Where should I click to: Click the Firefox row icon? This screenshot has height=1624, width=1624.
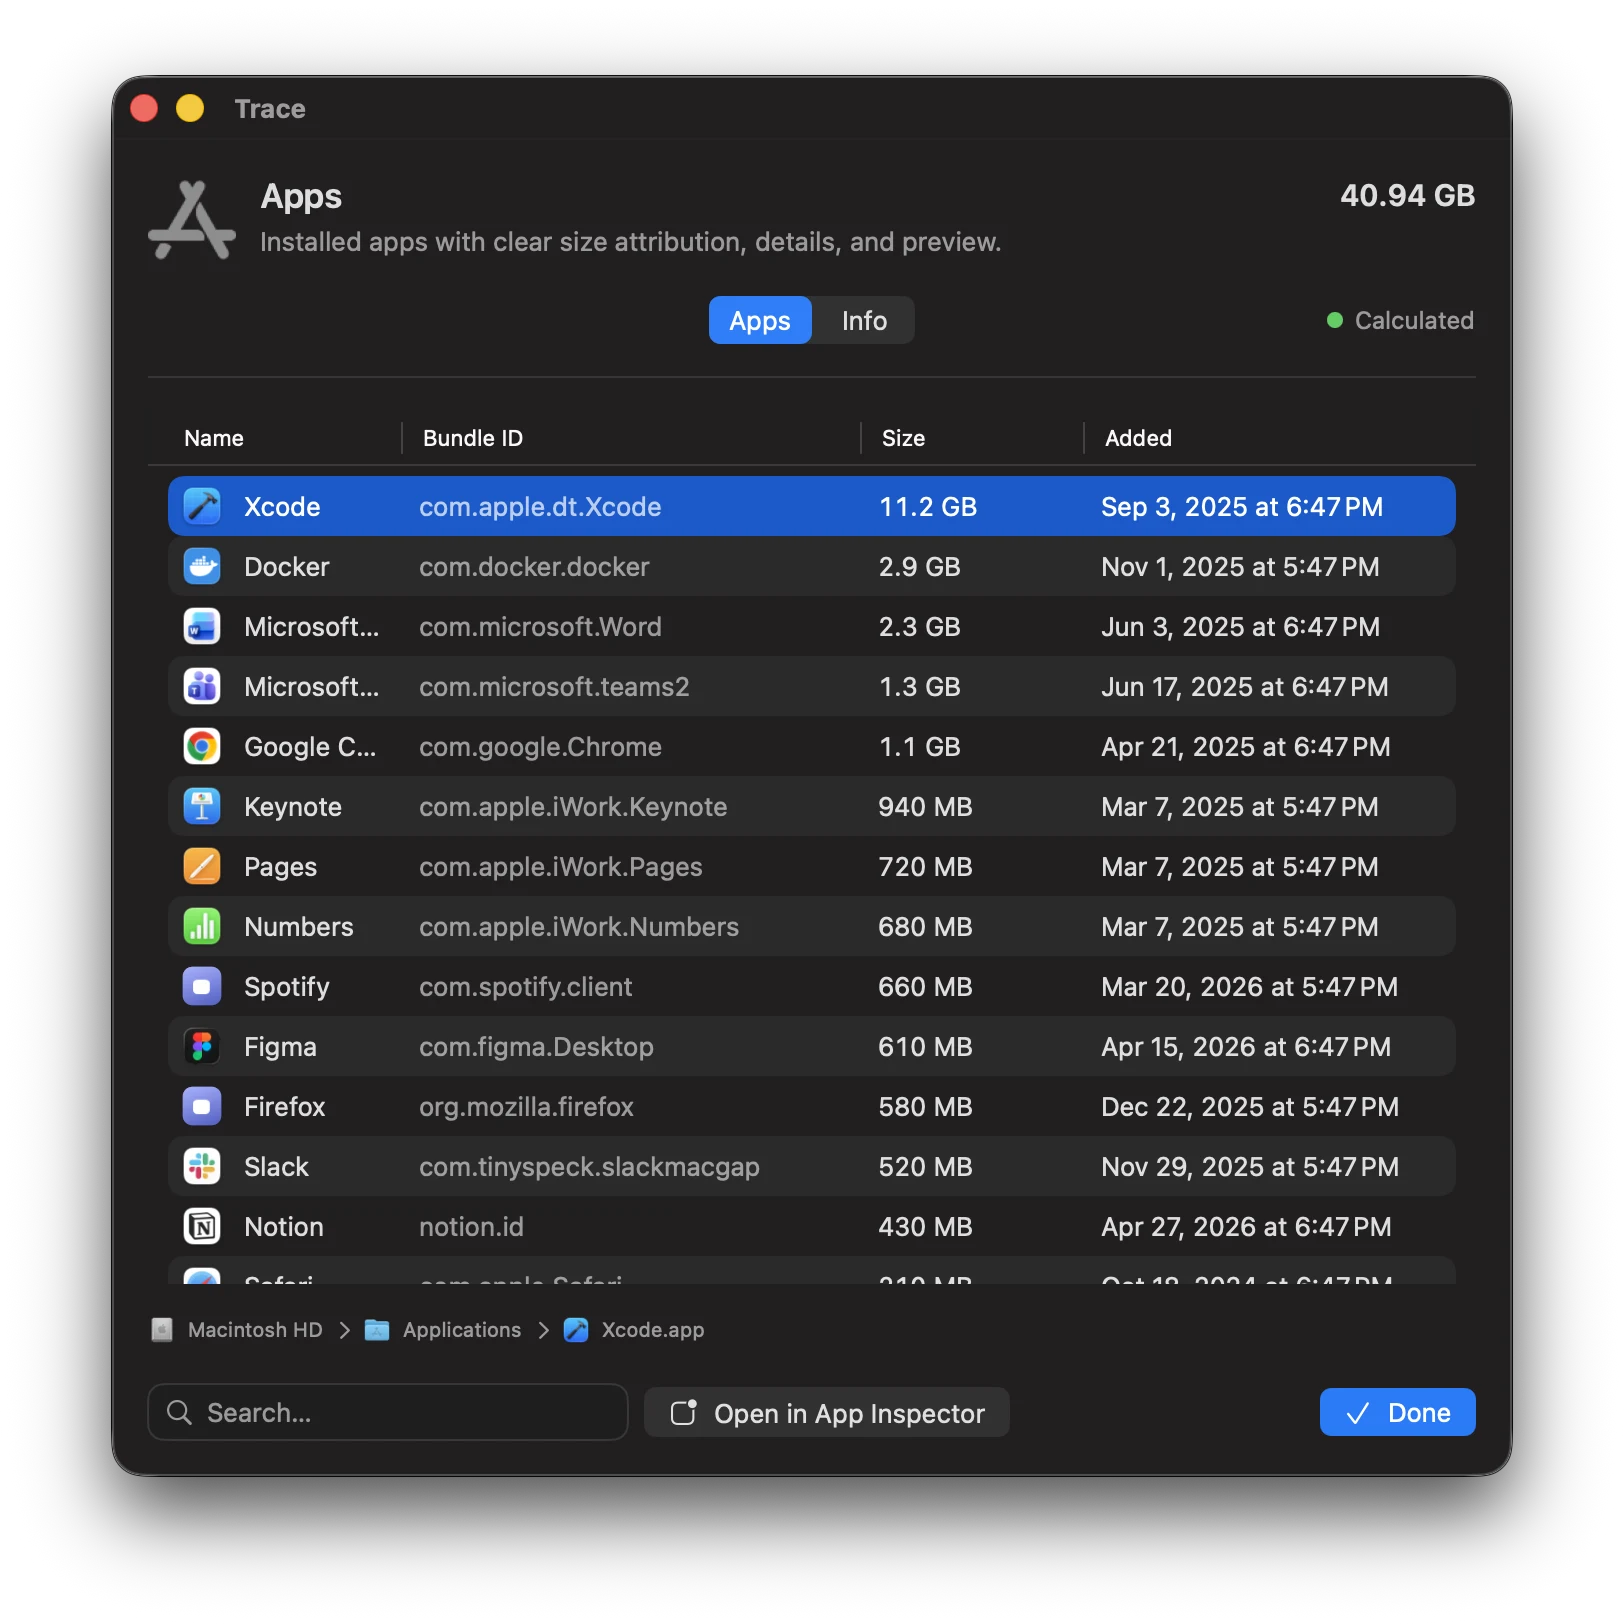tap(202, 1107)
